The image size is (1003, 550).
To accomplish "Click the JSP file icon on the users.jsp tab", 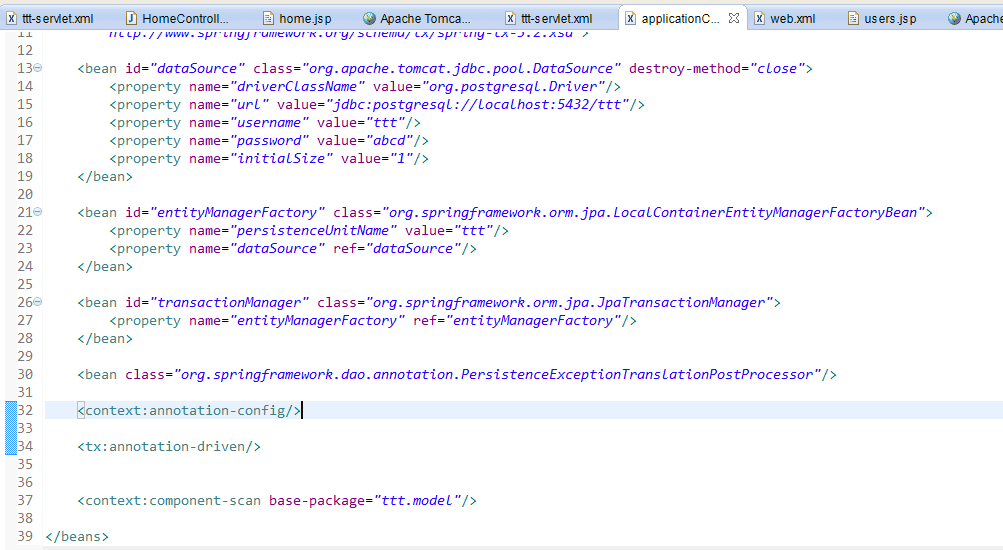I will tap(853, 18).
